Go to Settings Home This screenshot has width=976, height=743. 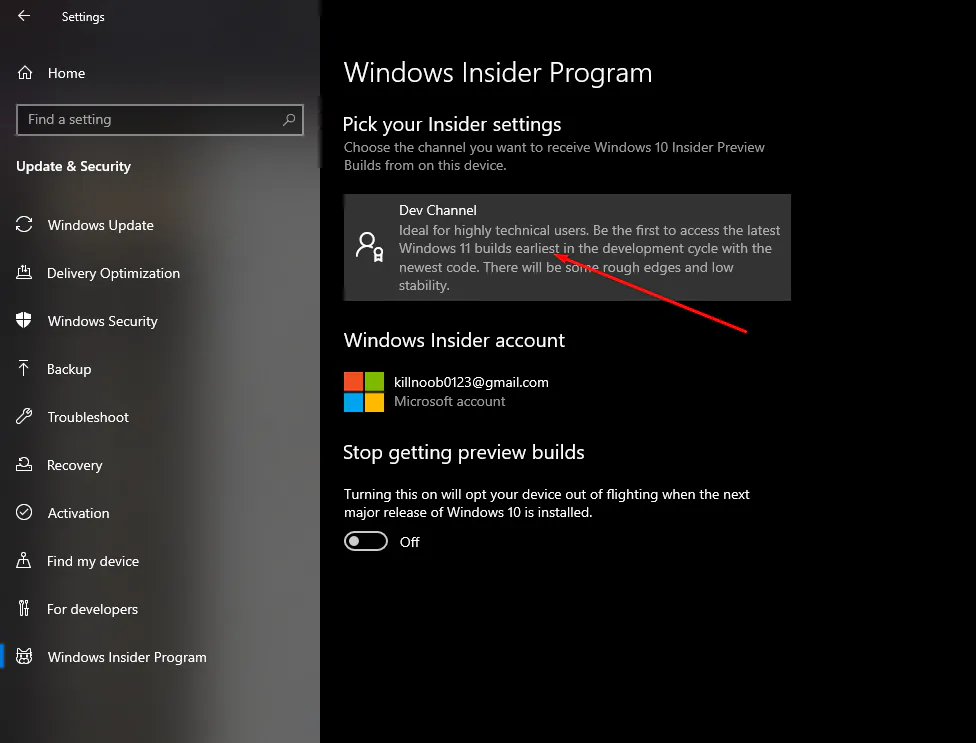pos(66,73)
